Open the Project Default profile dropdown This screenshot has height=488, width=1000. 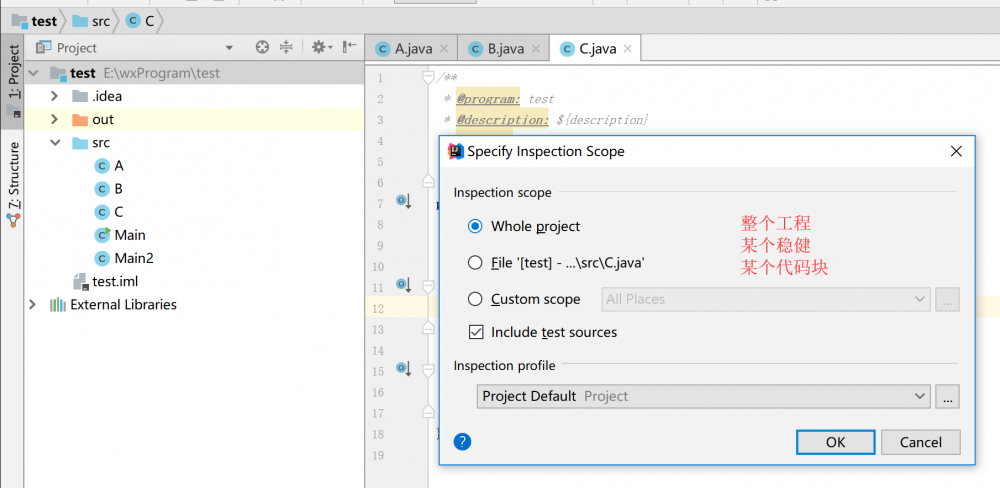coord(704,396)
